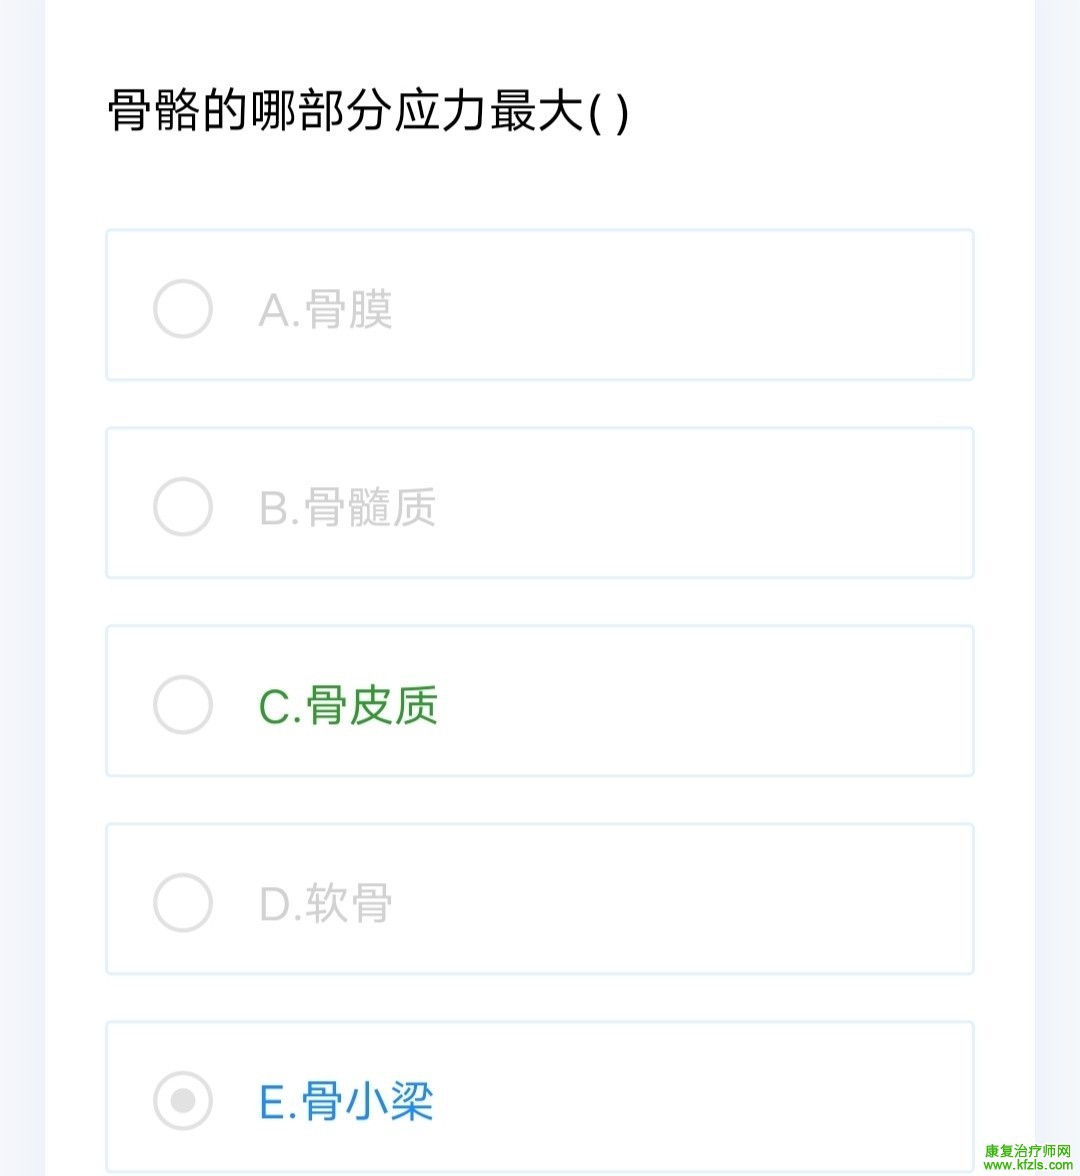Choose the radio circle beside B.骨髓质

pyautogui.click(x=183, y=507)
